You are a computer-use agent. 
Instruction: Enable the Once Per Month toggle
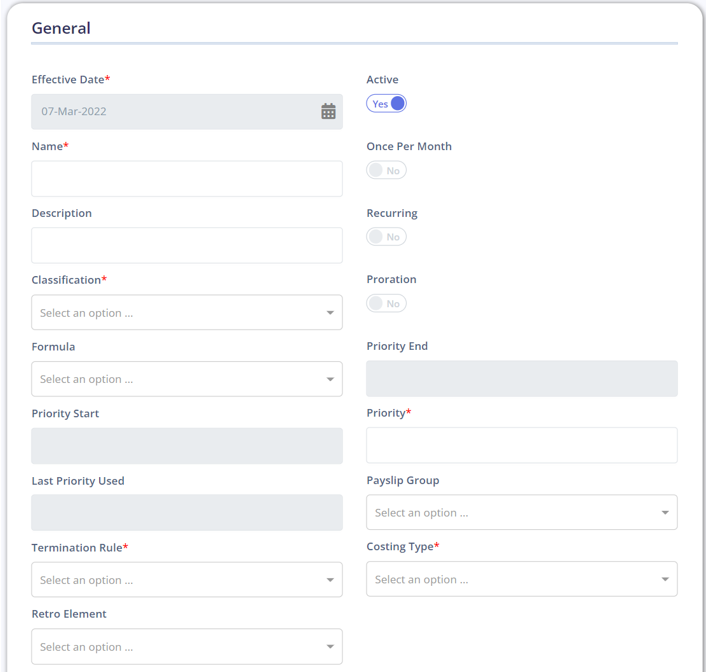[x=386, y=170]
